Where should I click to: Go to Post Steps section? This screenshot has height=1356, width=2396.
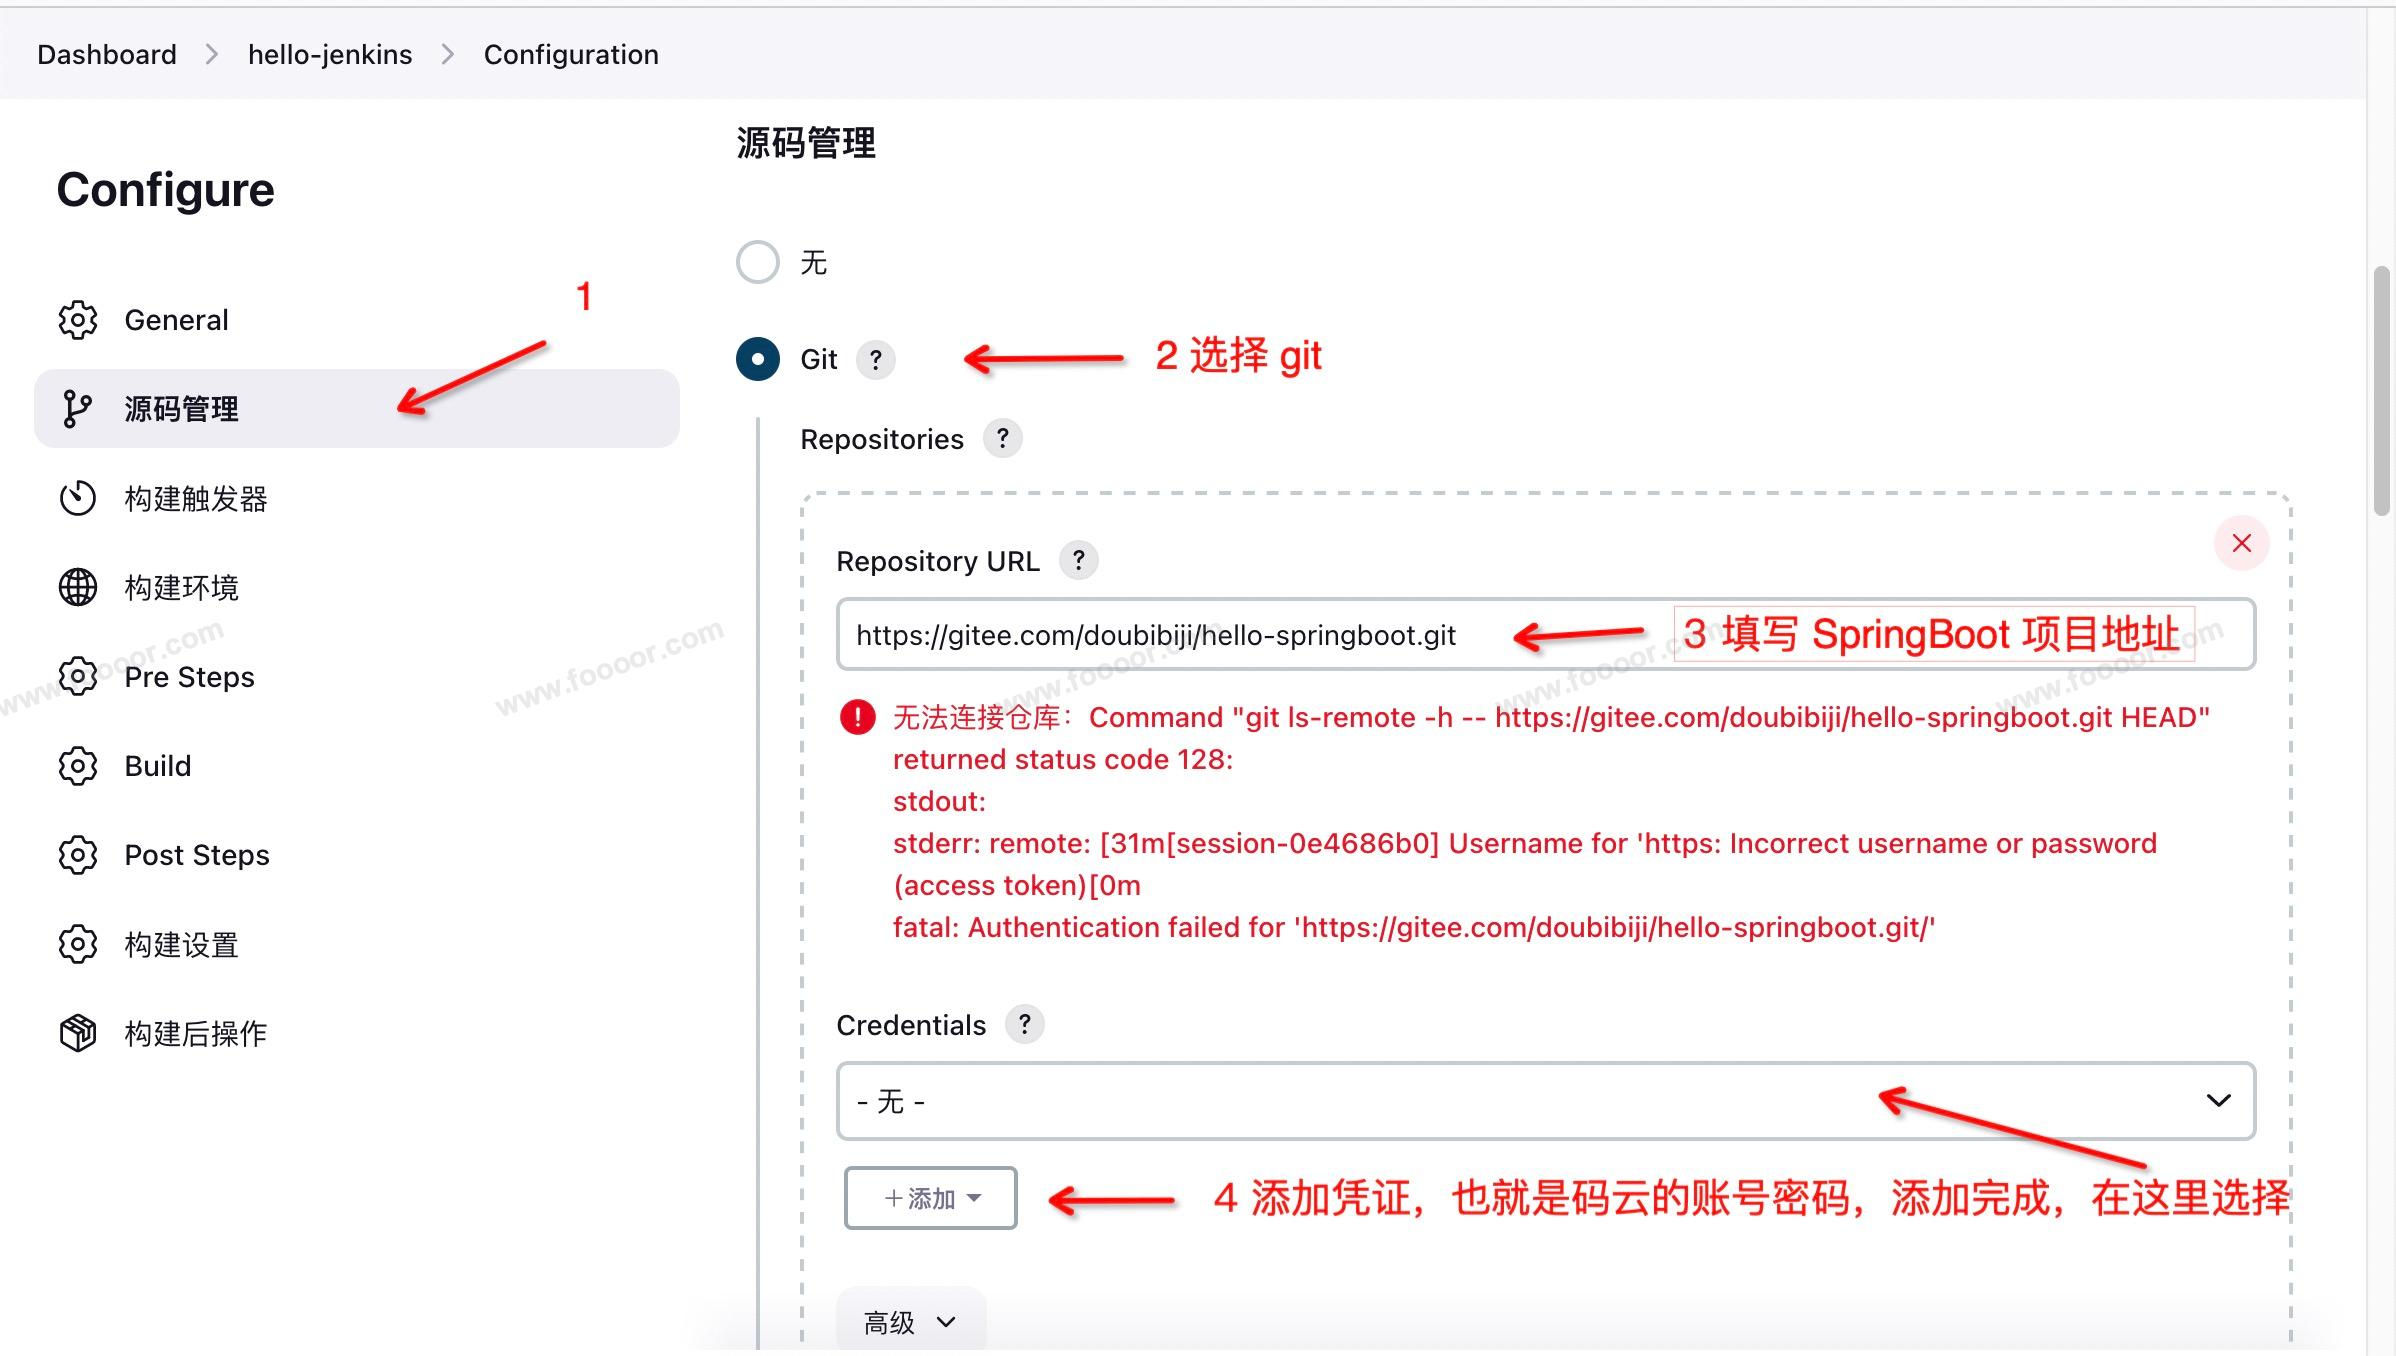(x=197, y=855)
